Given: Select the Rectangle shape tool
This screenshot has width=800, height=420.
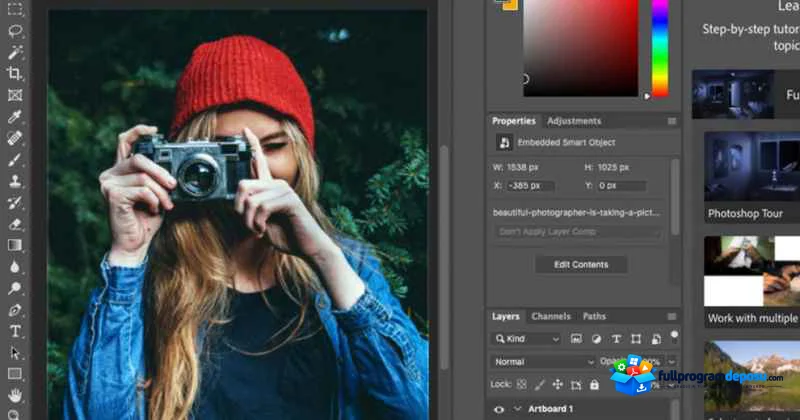Looking at the screenshot, I should click(x=15, y=374).
